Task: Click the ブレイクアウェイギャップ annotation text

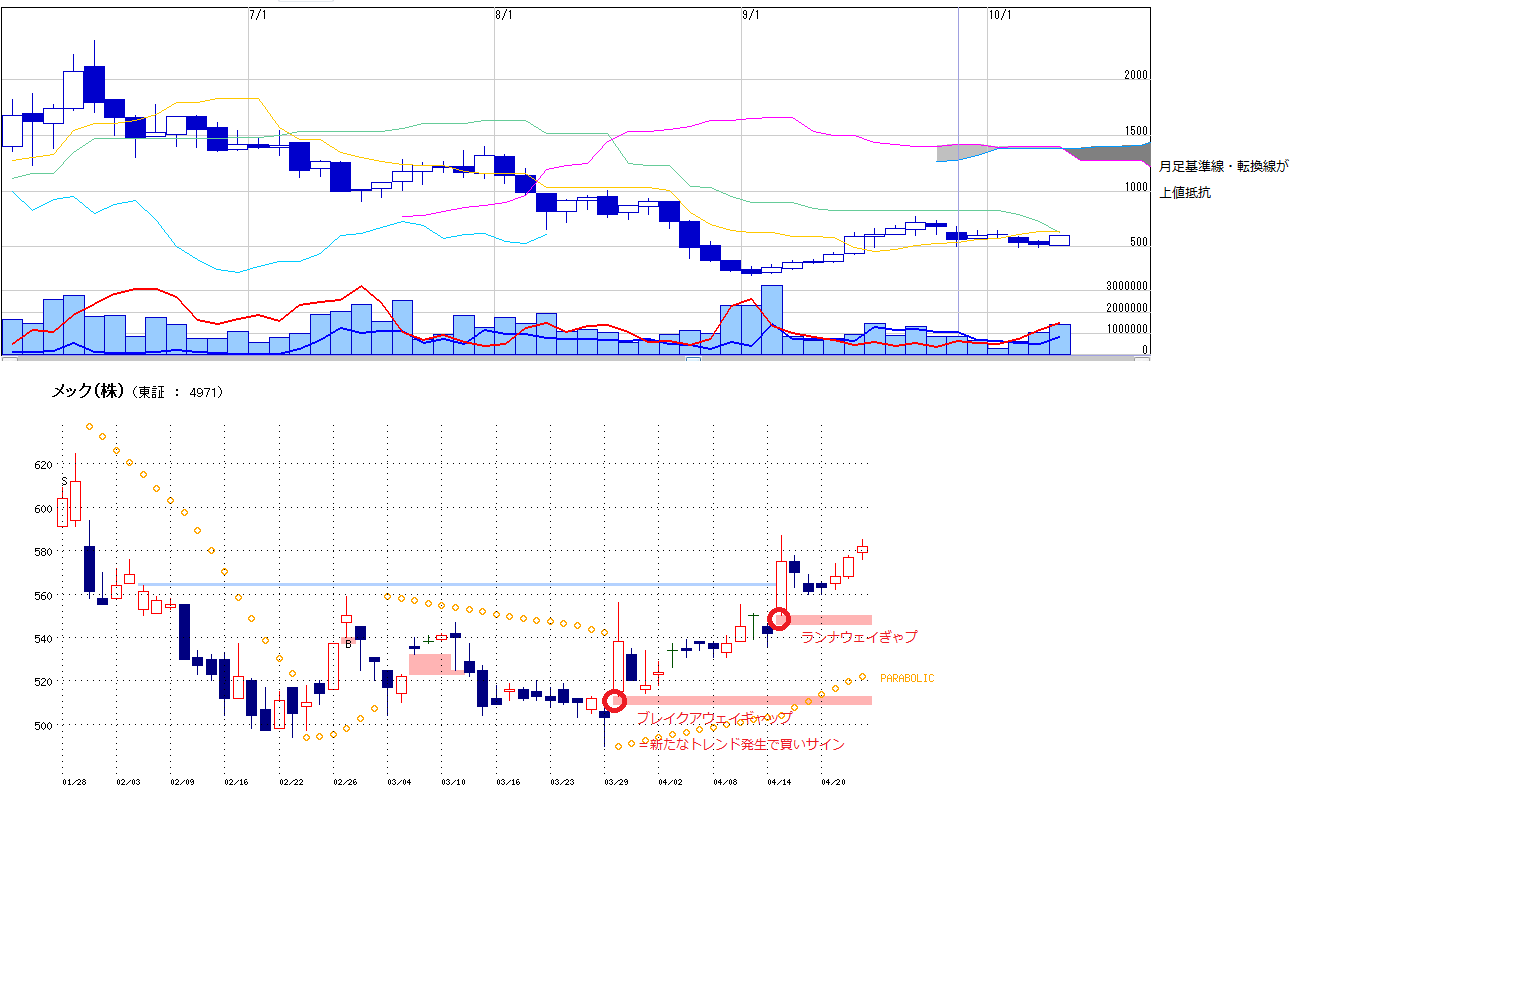Action: 714,718
